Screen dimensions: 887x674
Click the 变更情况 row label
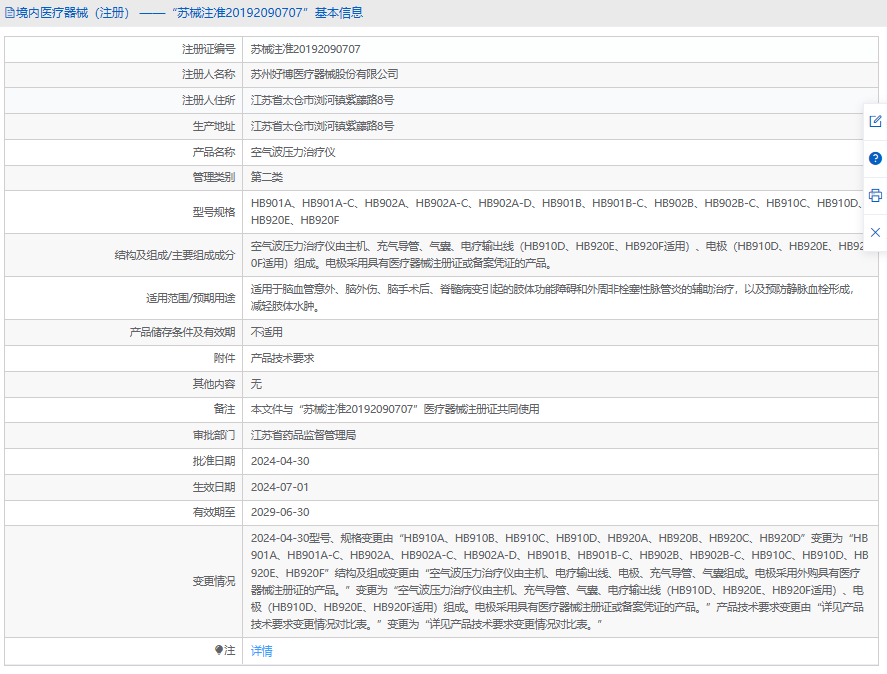pyautogui.click(x=213, y=581)
